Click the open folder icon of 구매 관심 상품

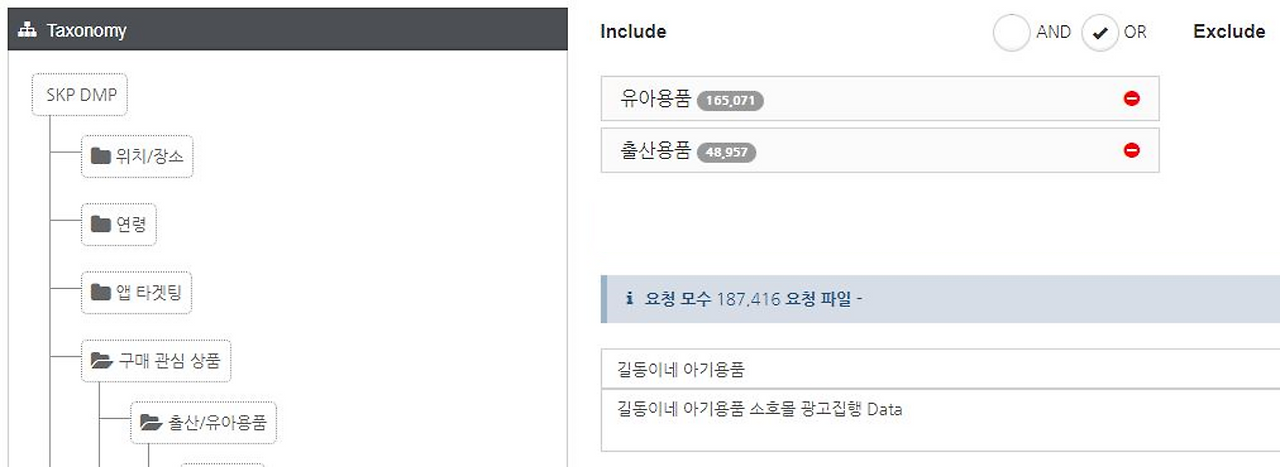[101, 360]
